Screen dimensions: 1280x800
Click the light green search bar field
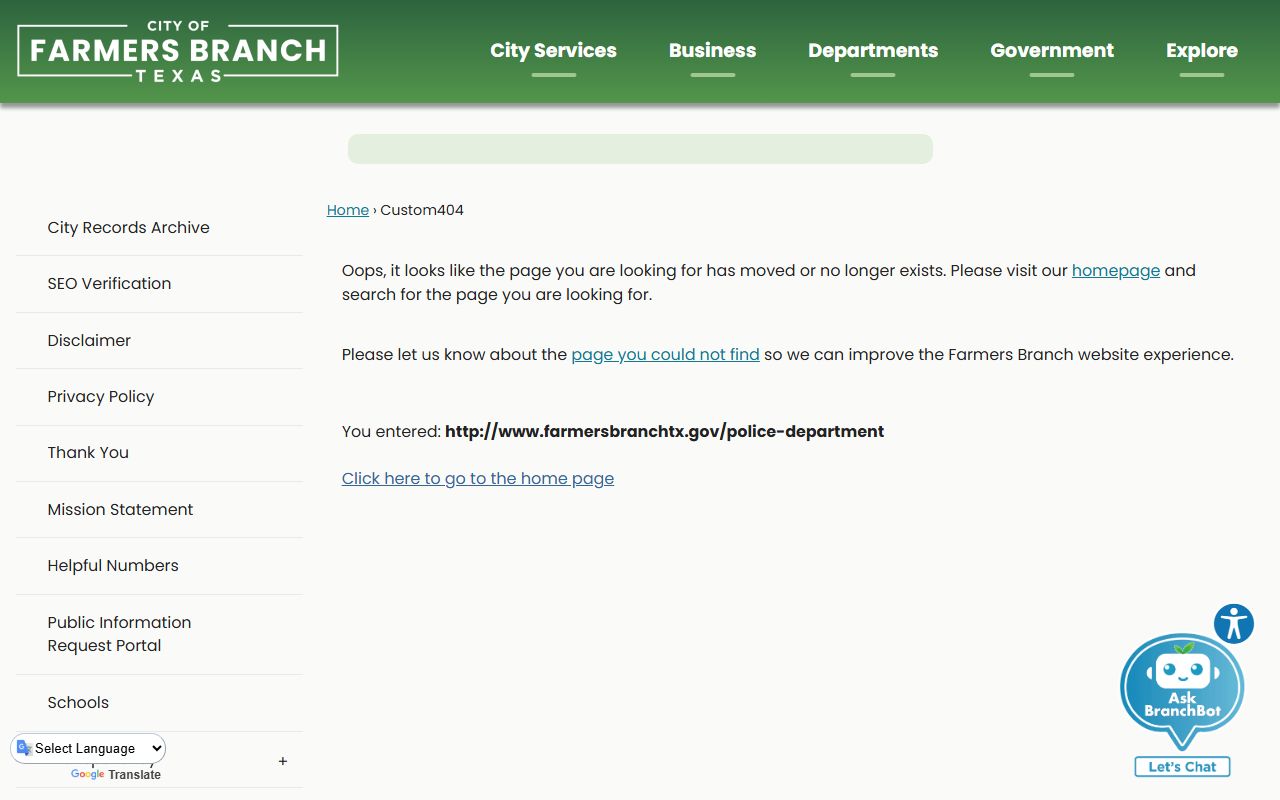tap(640, 149)
